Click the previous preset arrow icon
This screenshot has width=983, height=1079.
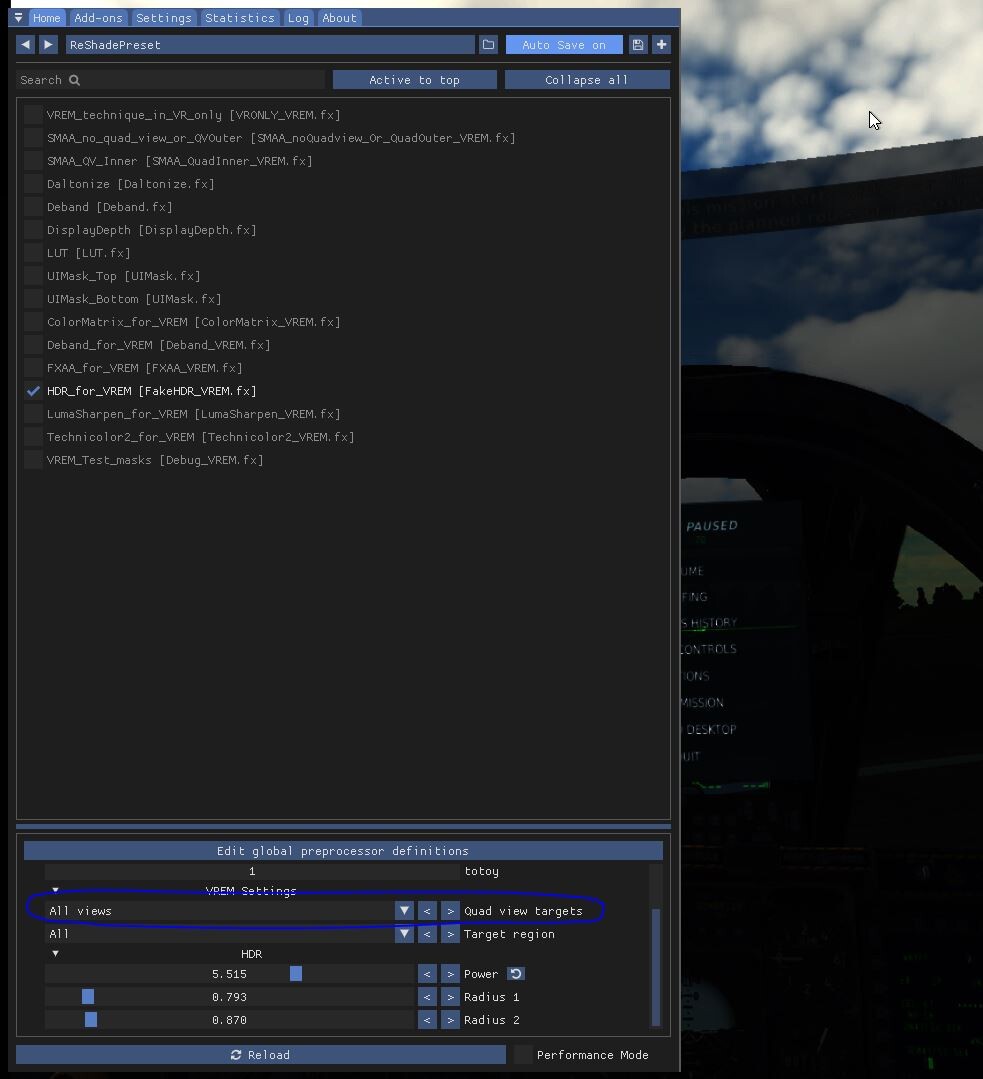[x=25, y=45]
